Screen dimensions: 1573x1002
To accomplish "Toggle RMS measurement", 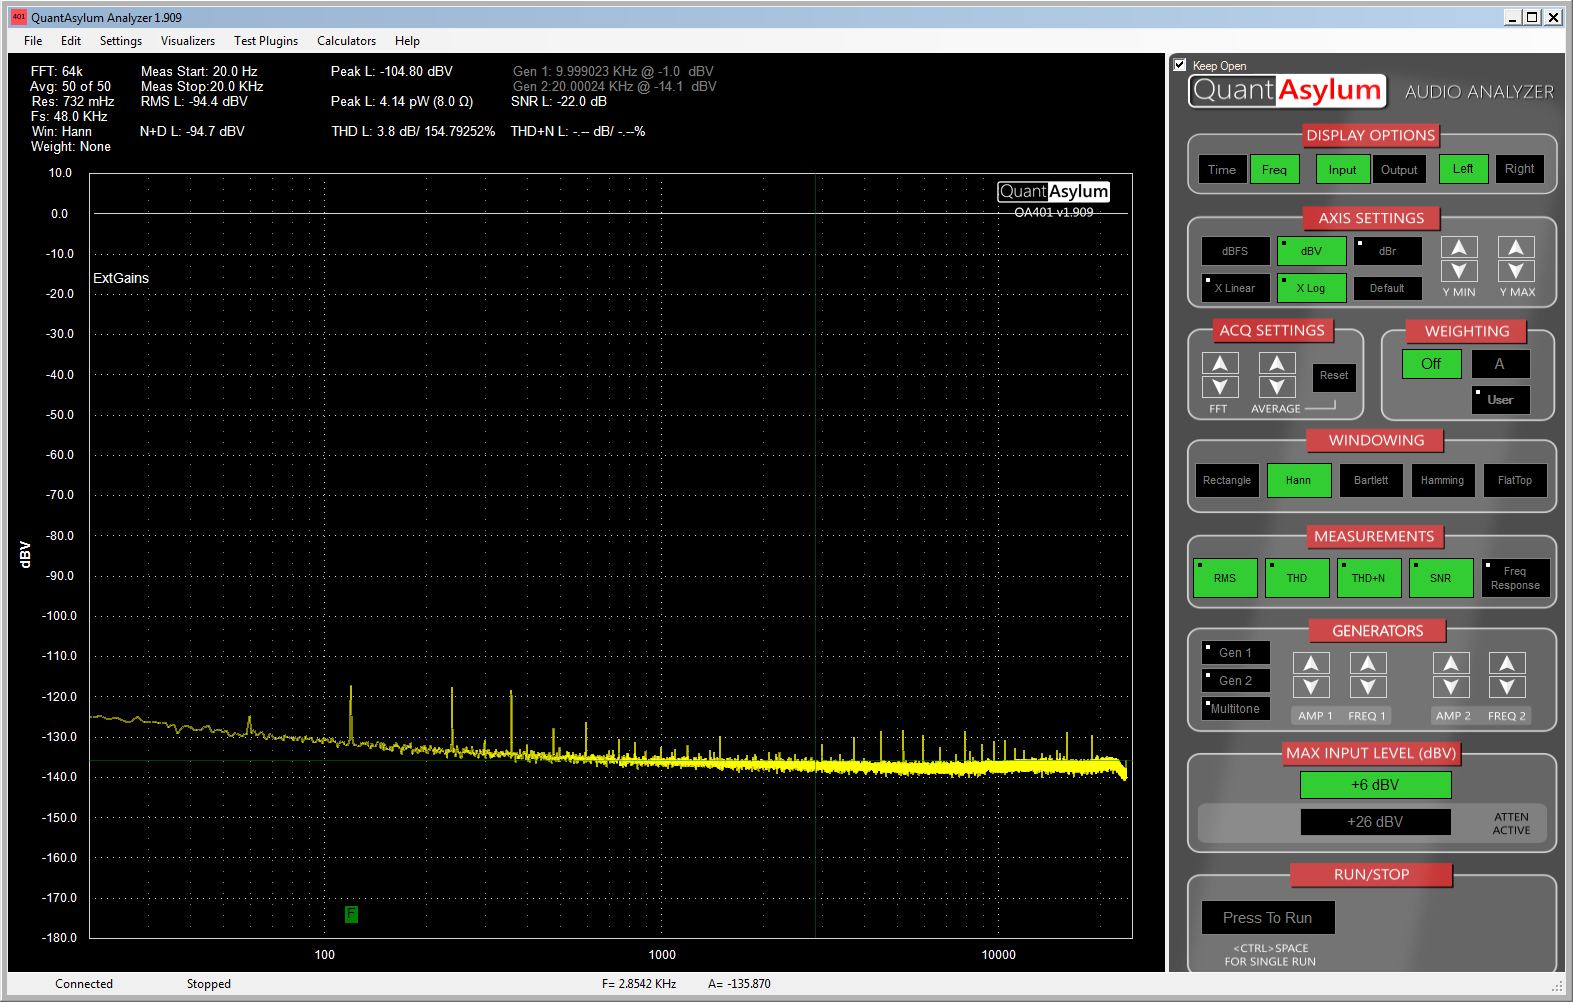I will (1225, 578).
